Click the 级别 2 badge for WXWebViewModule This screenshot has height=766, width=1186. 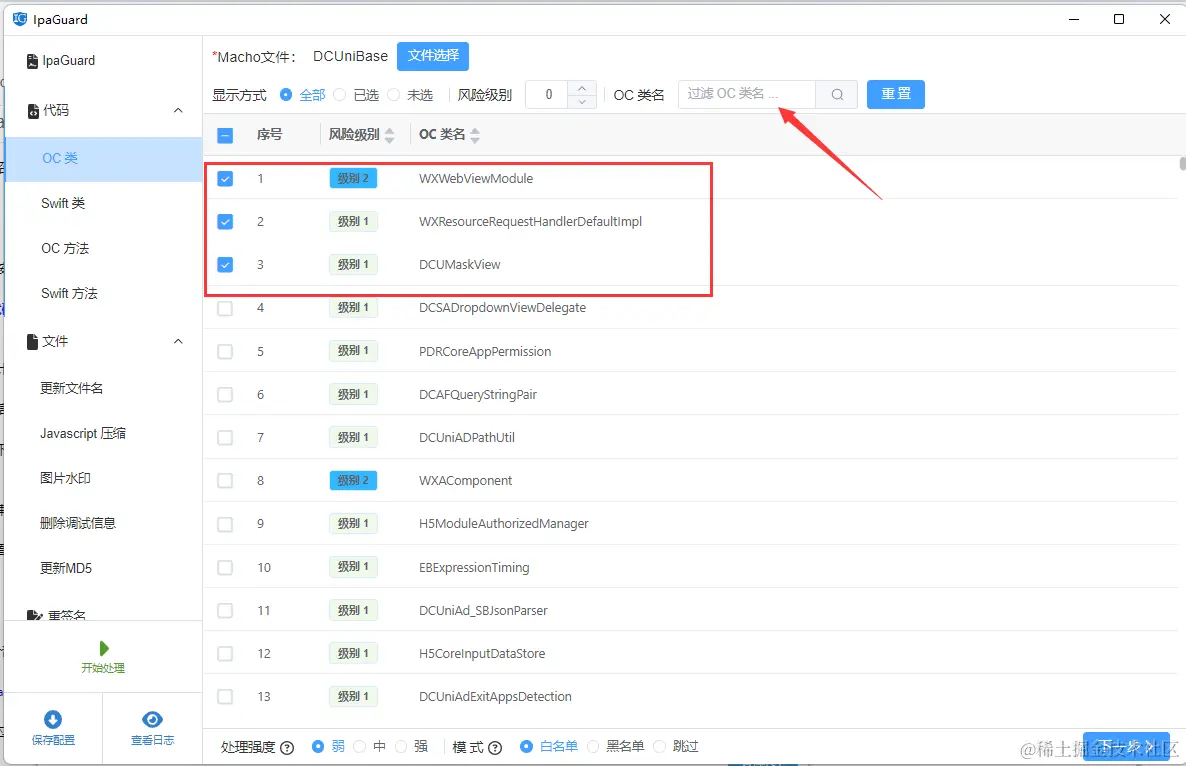(353, 178)
